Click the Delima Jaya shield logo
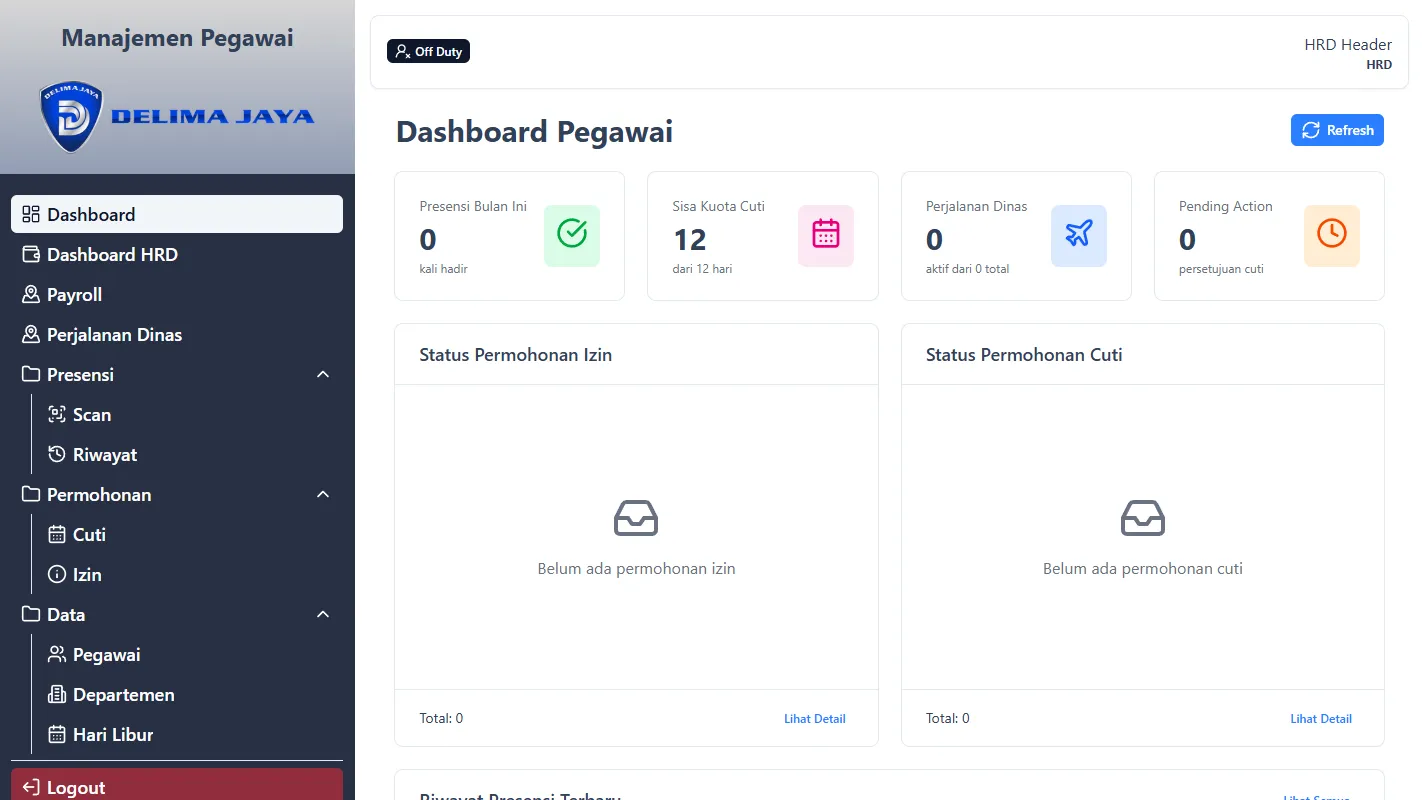Viewport: 1422px width, 800px height. point(71,117)
